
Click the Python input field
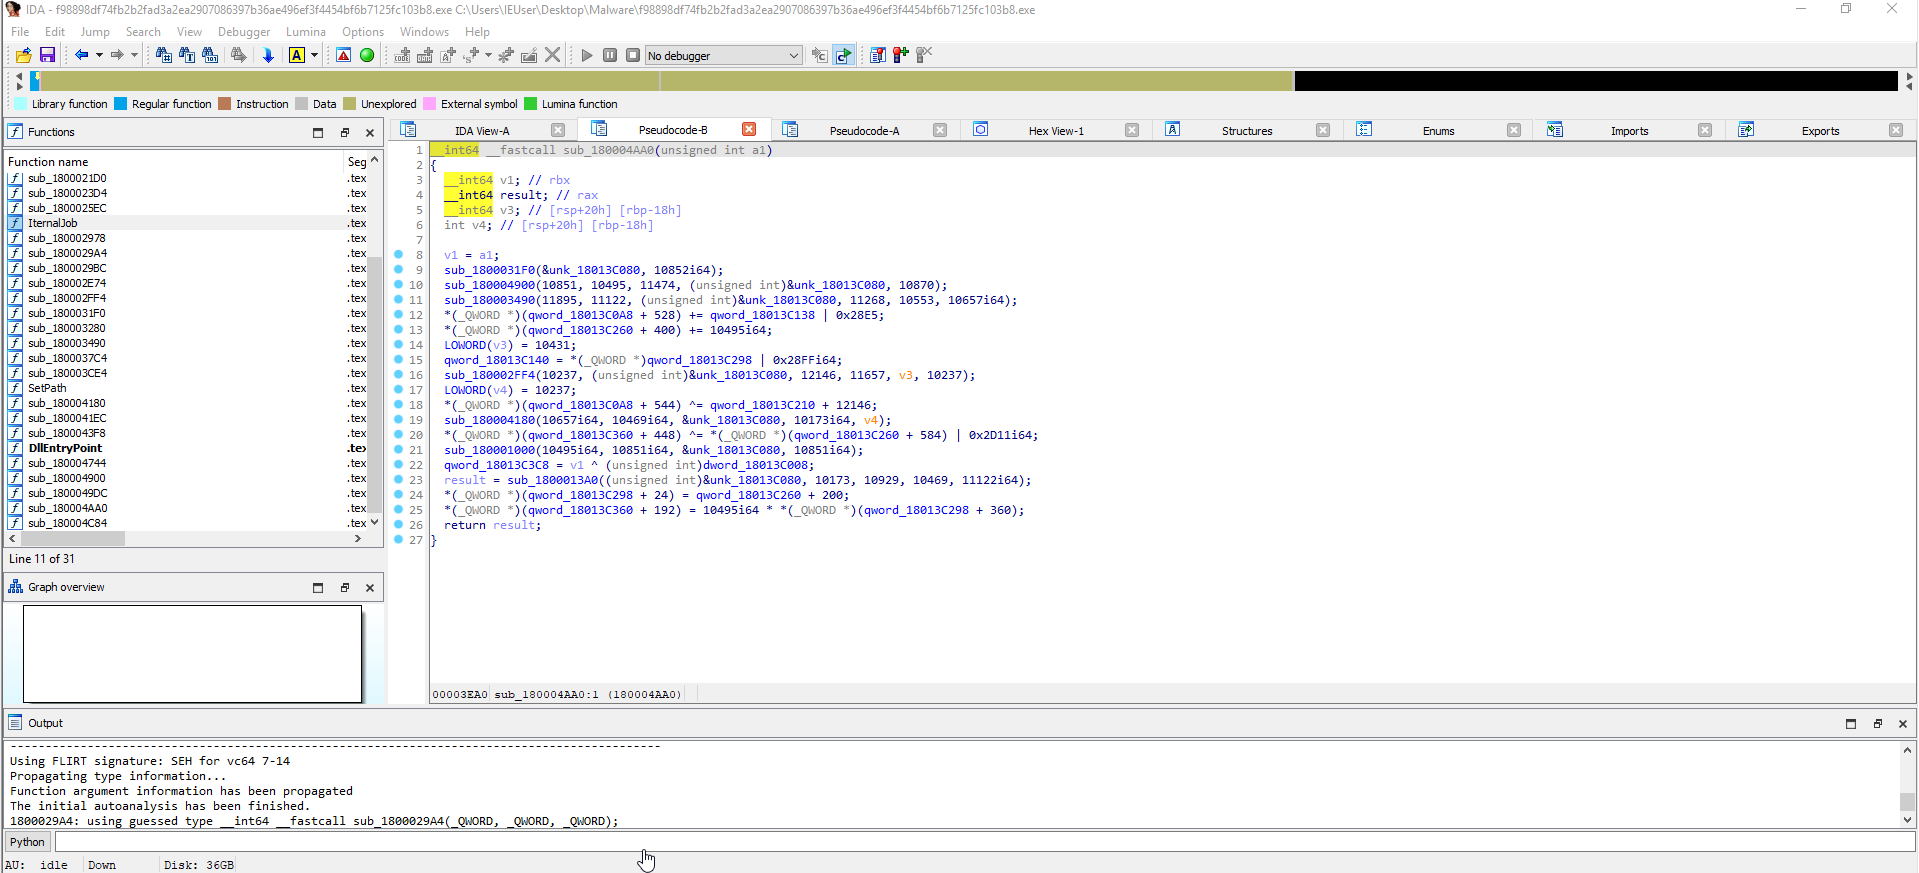984,842
